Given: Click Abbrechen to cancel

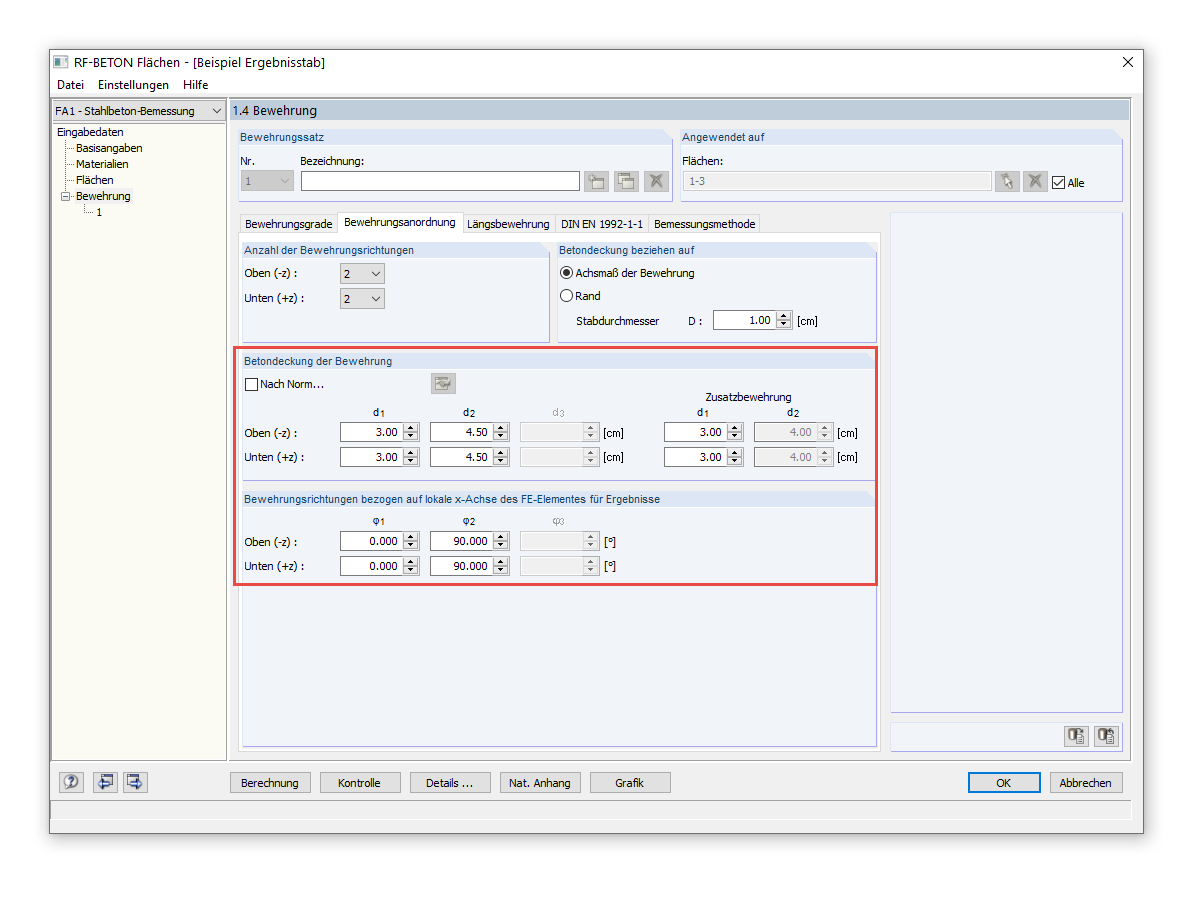Looking at the screenshot, I should point(1085,783).
